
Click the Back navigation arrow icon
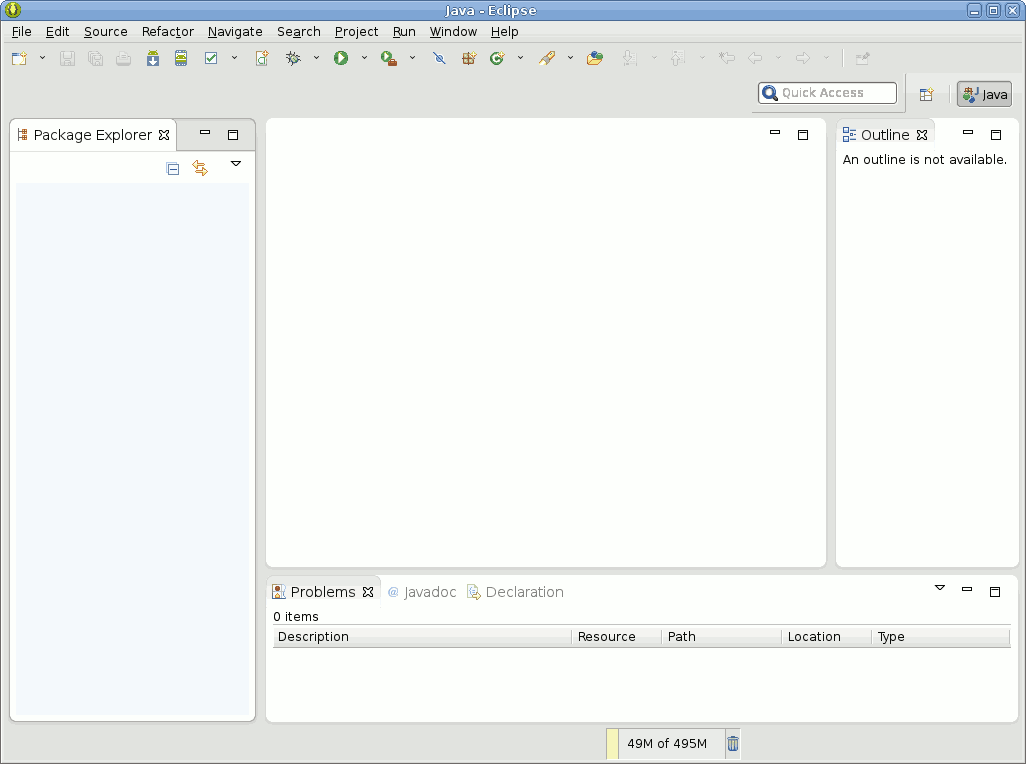(755, 58)
